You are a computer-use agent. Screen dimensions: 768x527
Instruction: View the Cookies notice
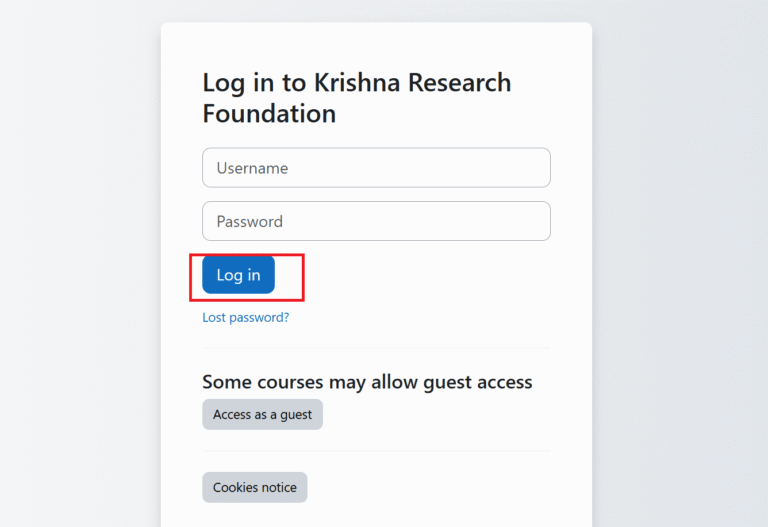click(254, 487)
